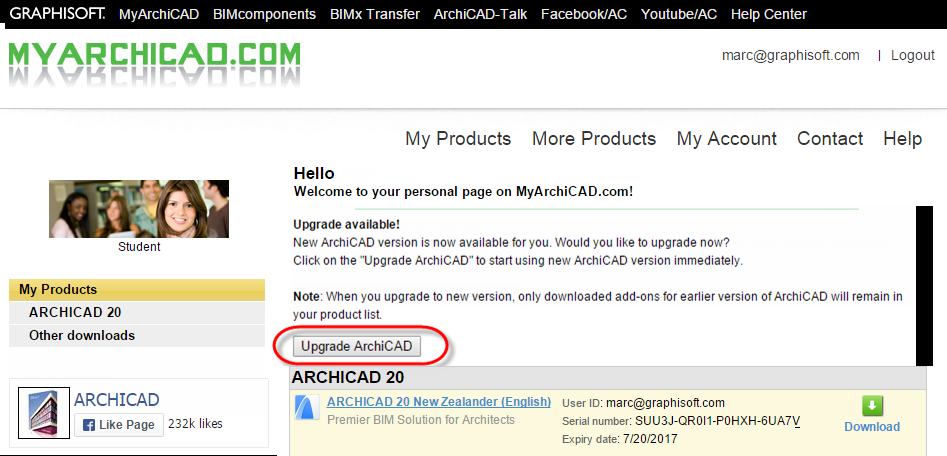Click the Student banner photo
This screenshot has width=947, height=456.
click(x=139, y=209)
